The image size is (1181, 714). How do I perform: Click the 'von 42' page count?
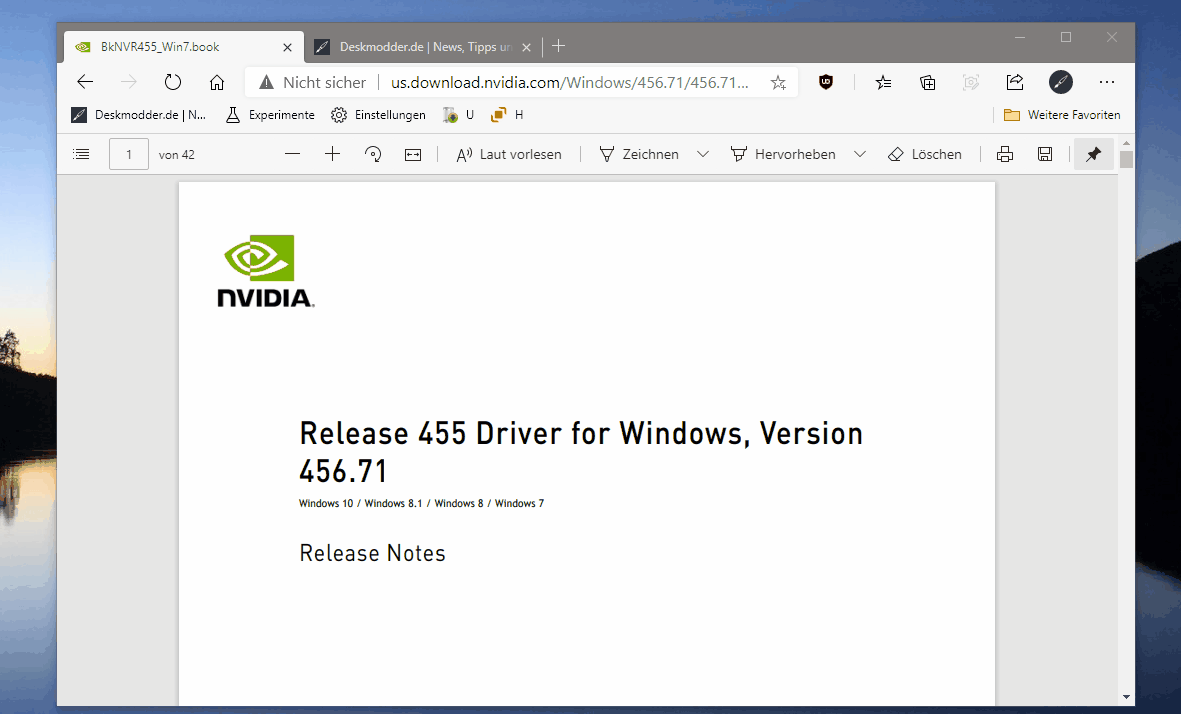tap(176, 154)
